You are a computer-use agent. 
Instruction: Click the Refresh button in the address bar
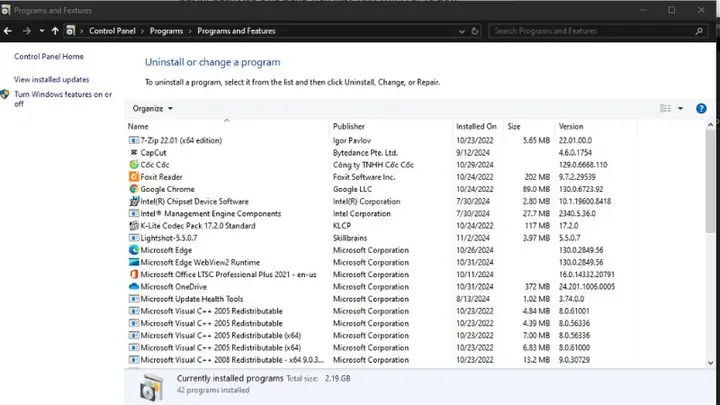tap(475, 31)
